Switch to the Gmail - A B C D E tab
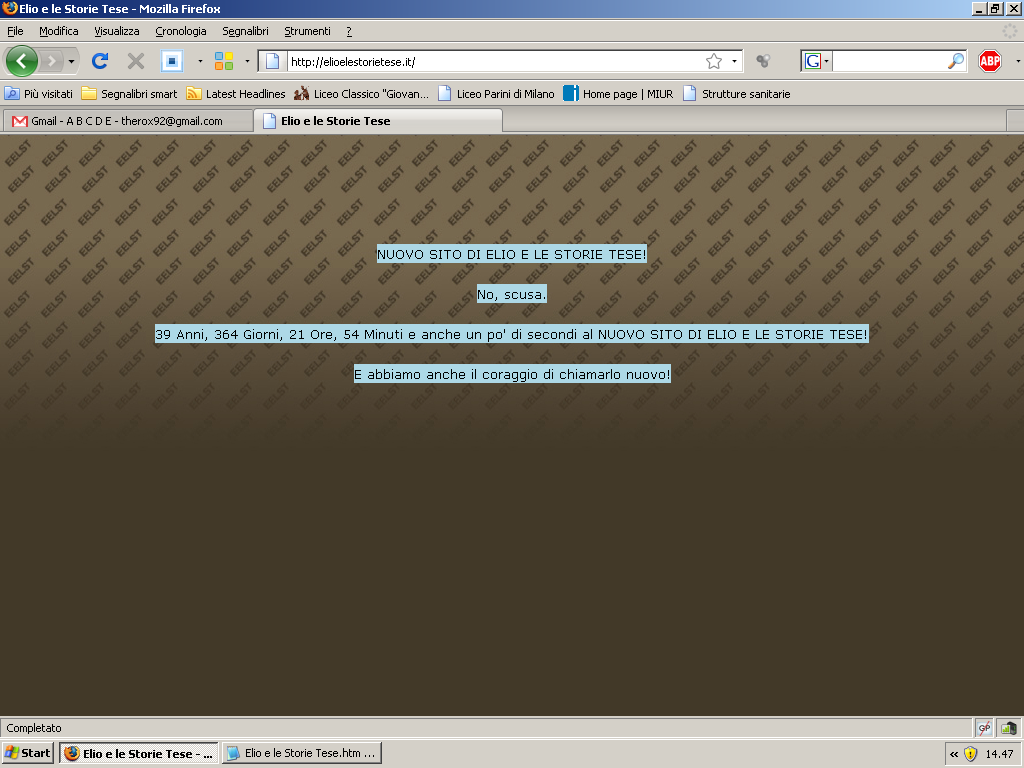Screen dimensions: 1024x768 tap(127, 121)
